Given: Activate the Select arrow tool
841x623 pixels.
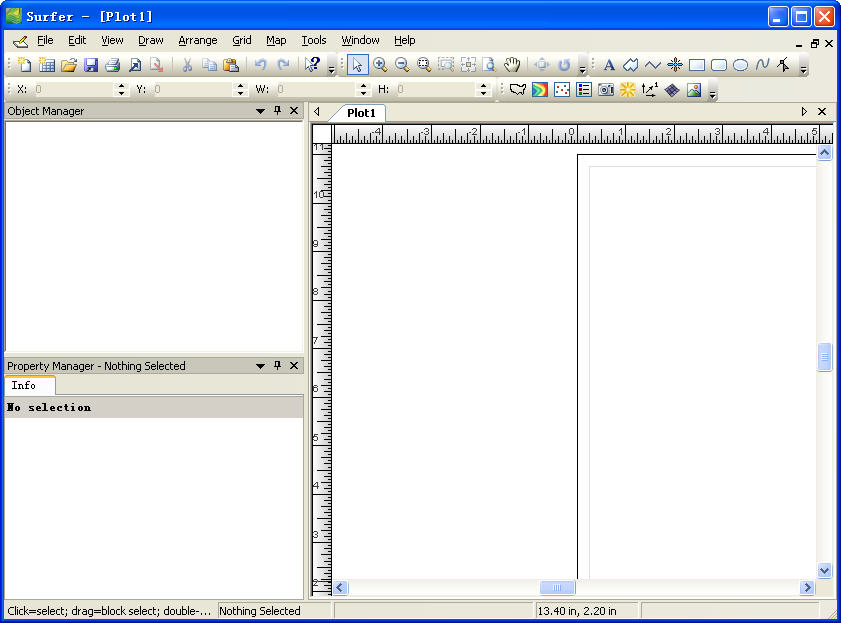Looking at the screenshot, I should coord(358,65).
